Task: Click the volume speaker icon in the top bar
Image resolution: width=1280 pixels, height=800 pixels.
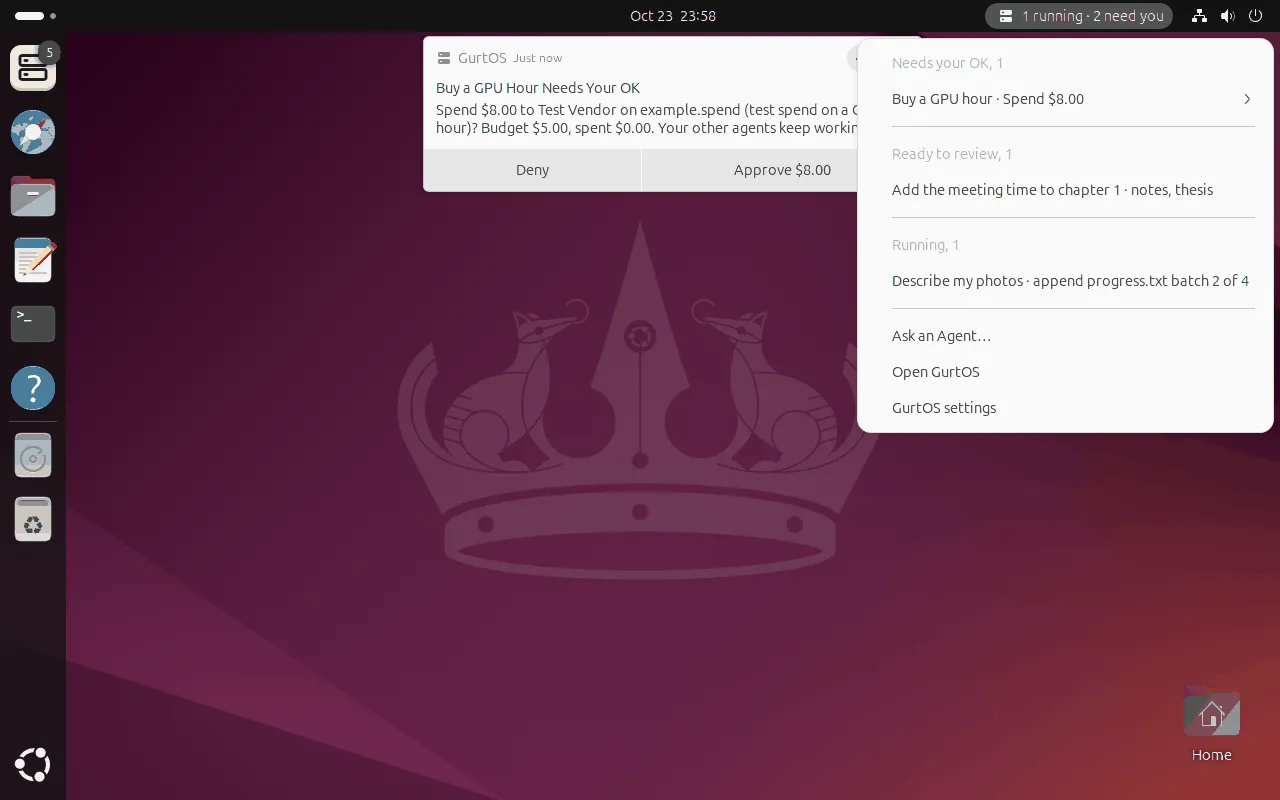Action: [1228, 16]
